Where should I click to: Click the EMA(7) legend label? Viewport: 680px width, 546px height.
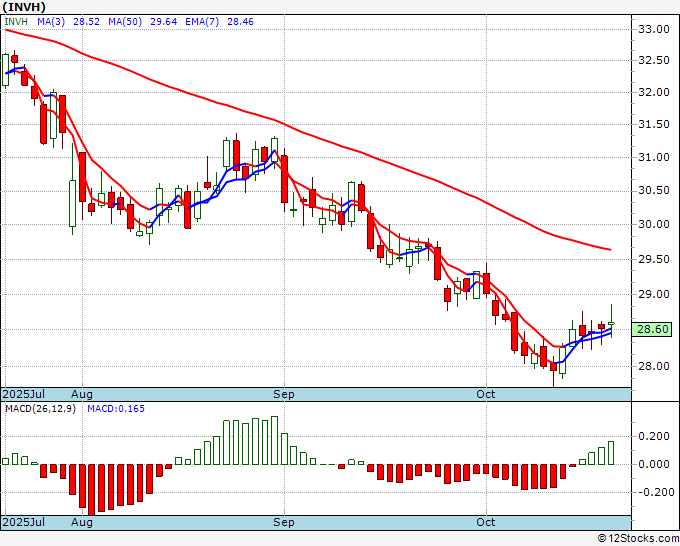(x=202, y=22)
